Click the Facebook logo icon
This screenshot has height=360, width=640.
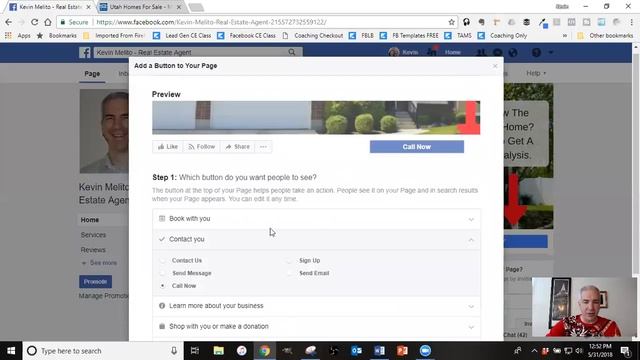[85, 52]
